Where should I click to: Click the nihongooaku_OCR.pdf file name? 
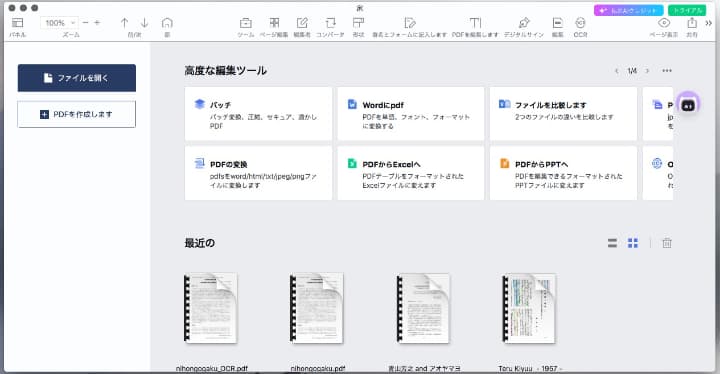212,368
